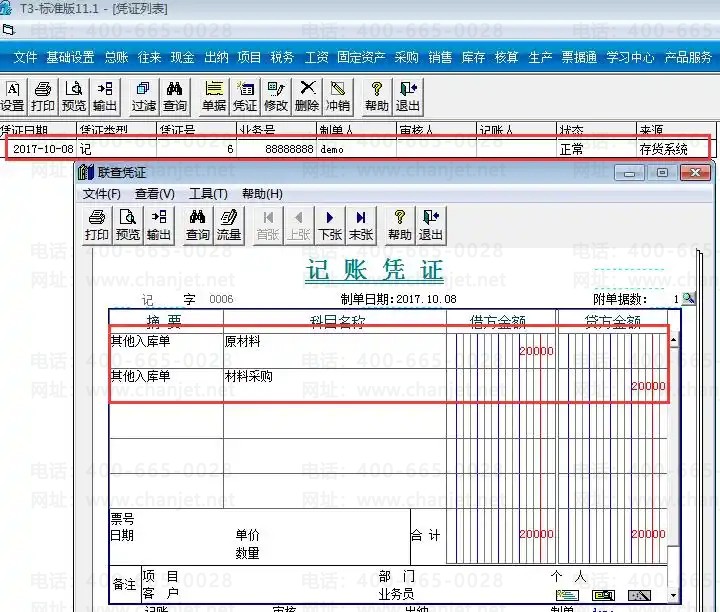Click the 制单人 column header
This screenshot has height=612, width=720.
(356, 129)
